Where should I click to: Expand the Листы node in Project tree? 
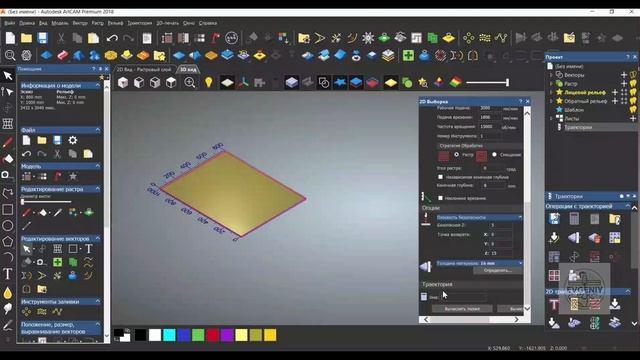(x=551, y=118)
